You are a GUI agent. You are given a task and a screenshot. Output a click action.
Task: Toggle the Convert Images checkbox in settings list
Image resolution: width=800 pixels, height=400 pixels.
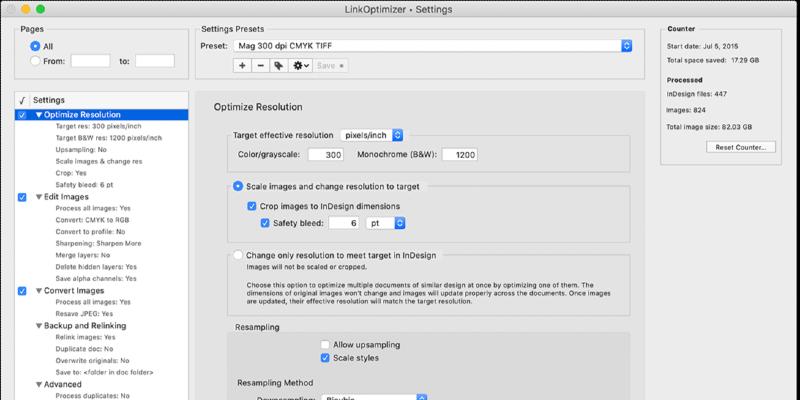[22, 291]
